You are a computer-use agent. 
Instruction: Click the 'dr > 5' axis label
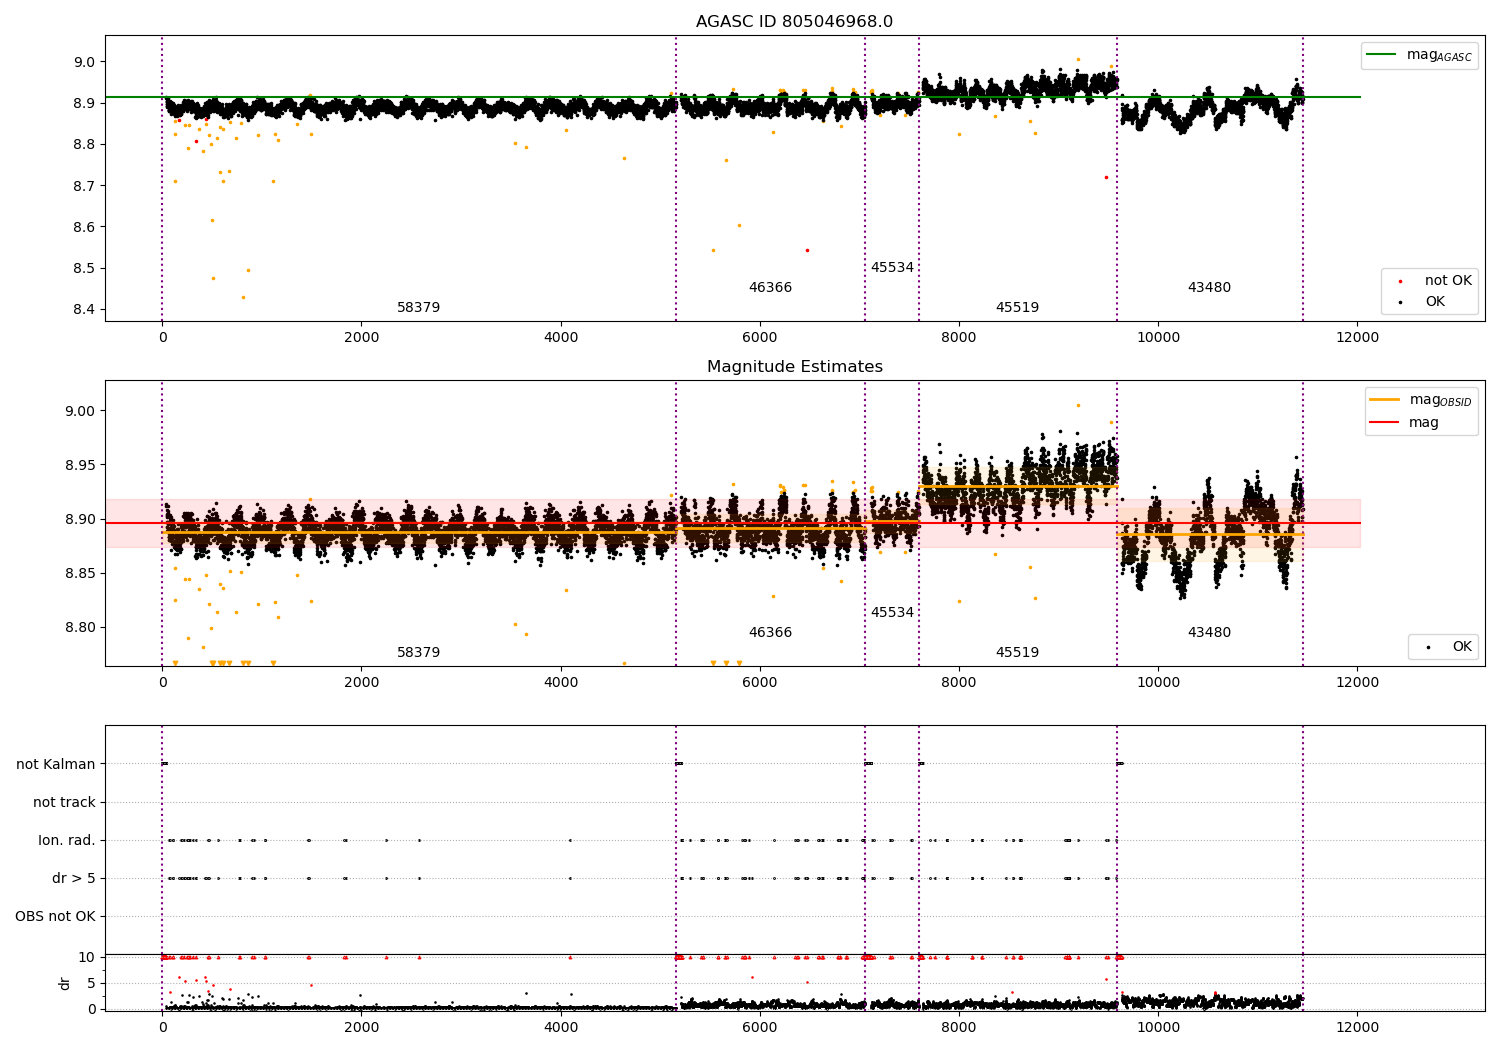(74, 879)
